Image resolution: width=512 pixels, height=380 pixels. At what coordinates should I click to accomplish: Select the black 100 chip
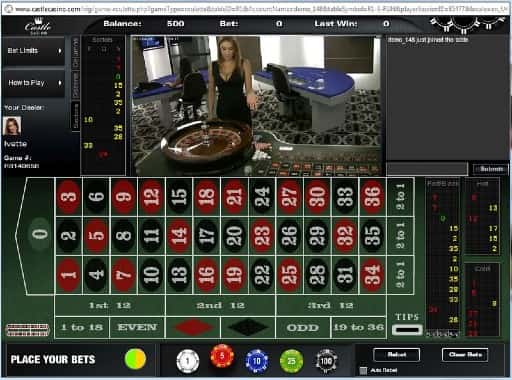(326, 361)
